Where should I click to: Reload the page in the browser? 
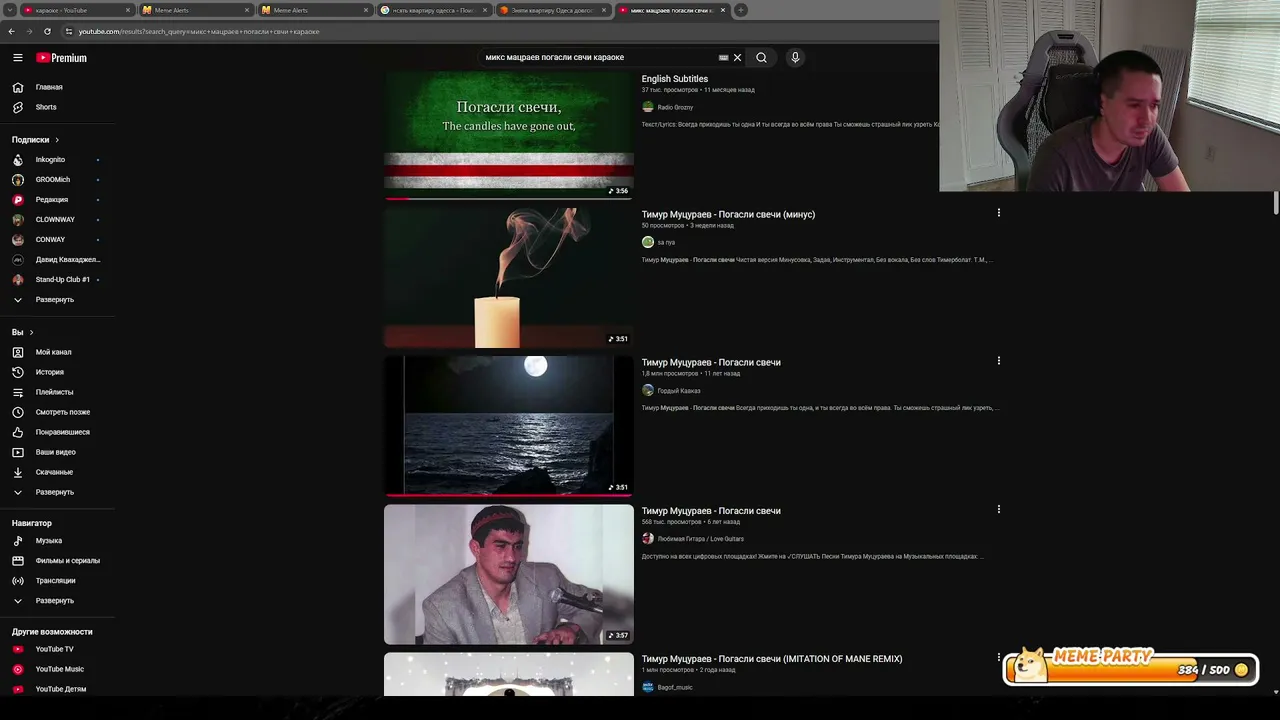click(x=47, y=31)
